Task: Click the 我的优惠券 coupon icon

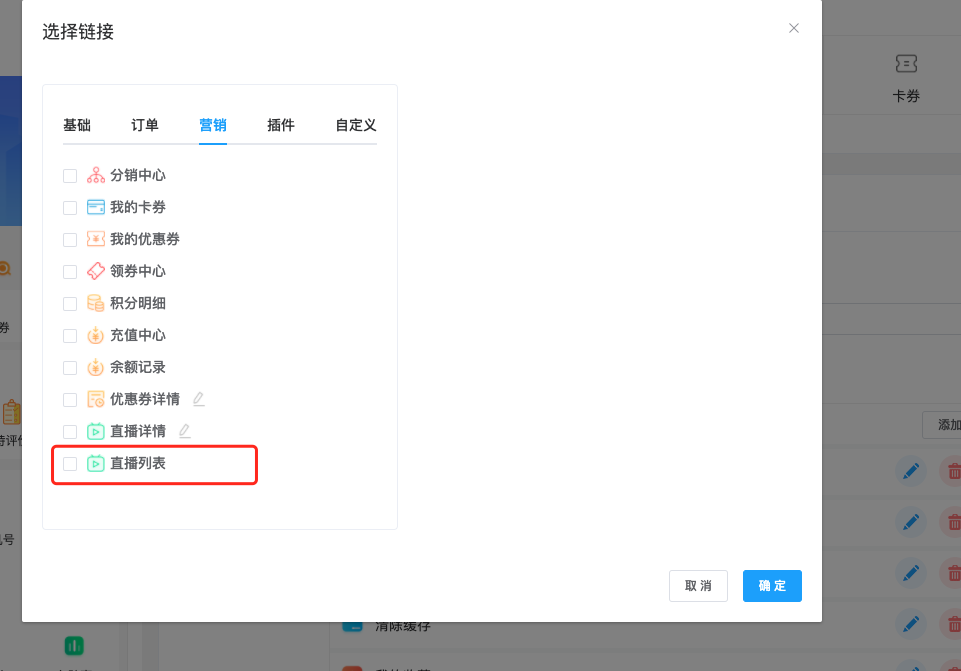Action: pos(96,239)
